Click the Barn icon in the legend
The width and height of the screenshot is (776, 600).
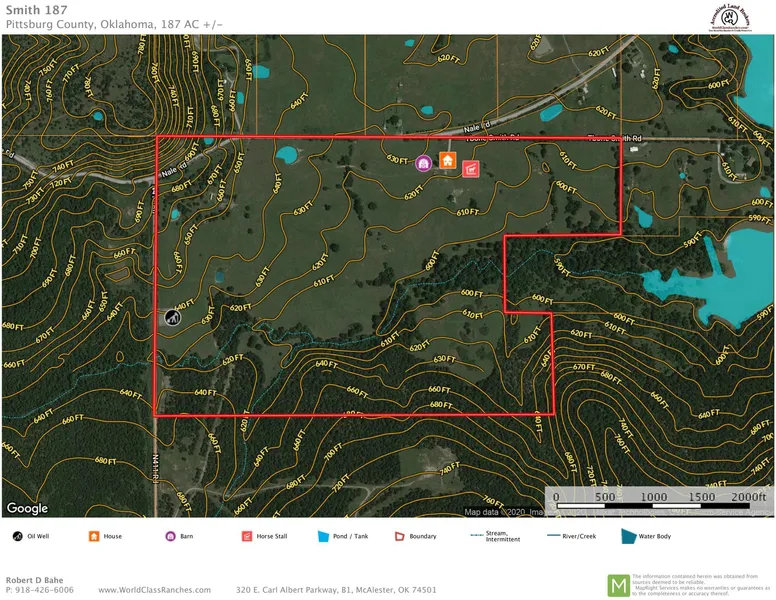[170, 536]
